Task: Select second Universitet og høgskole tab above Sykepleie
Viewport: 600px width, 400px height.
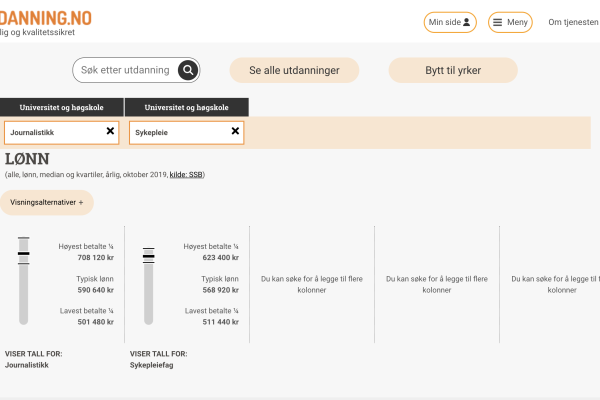Action: (187, 107)
